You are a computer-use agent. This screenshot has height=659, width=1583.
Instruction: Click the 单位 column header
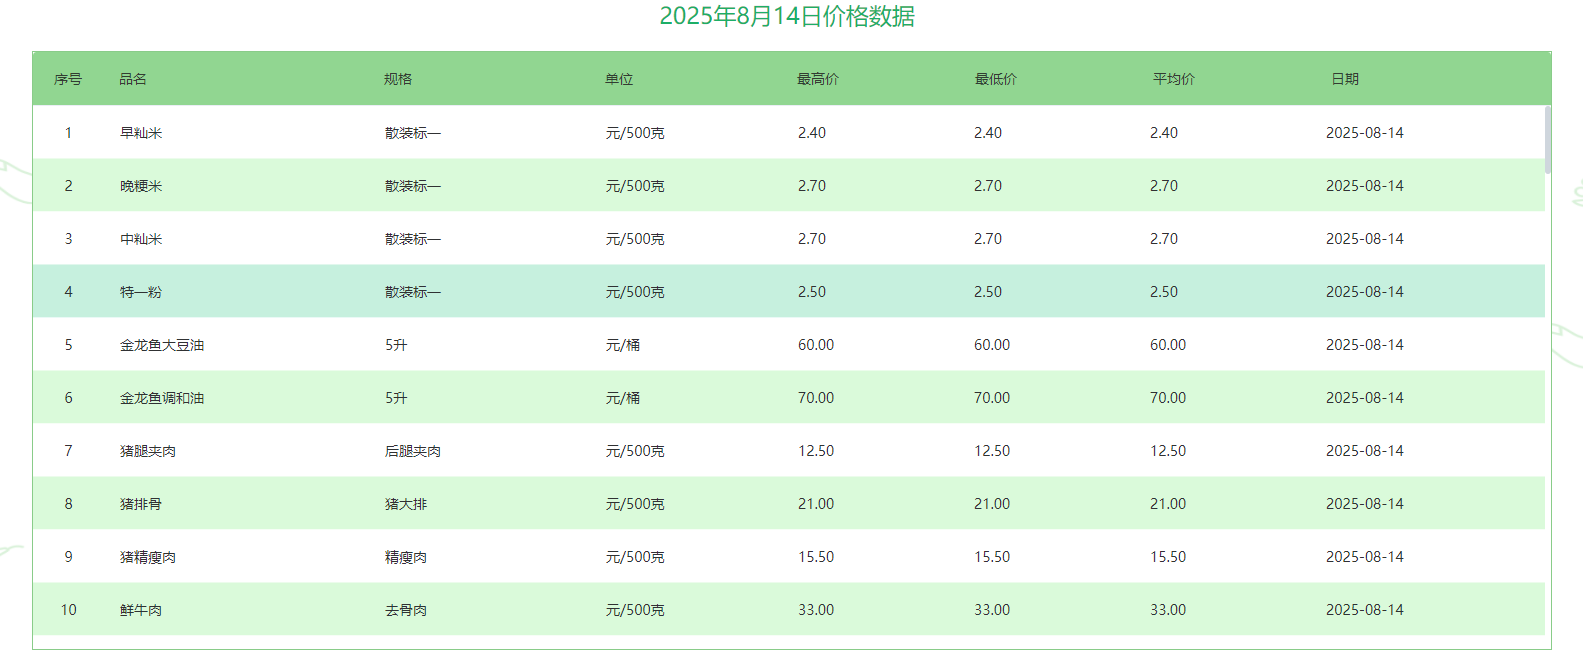[x=619, y=79]
